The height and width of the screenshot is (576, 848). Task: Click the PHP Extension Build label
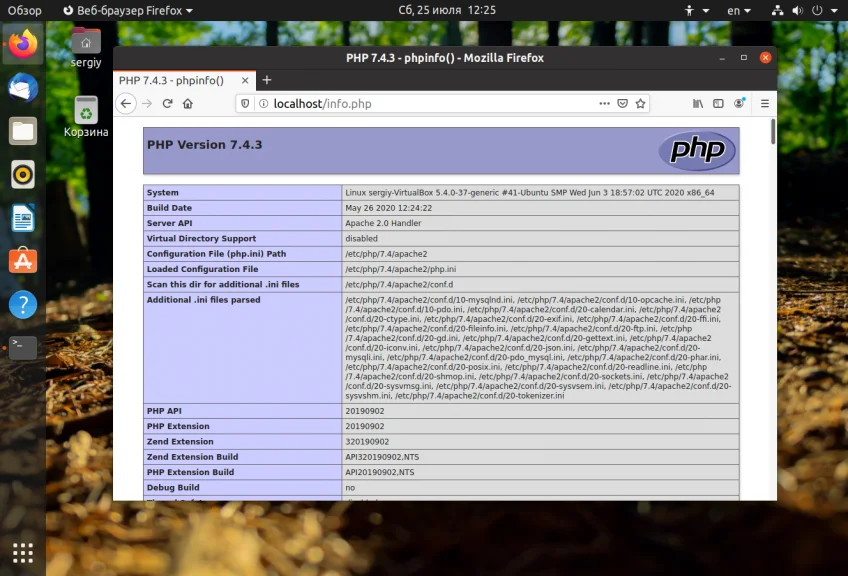pyautogui.click(x=190, y=472)
